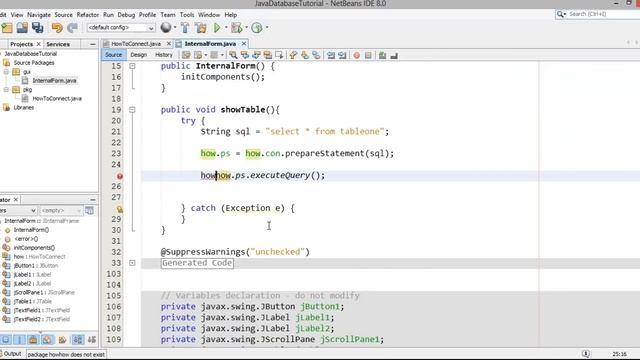Viewport: 640px width, 360px height.
Task: Click the Save All toolbar icon
Action: coord(38,28)
